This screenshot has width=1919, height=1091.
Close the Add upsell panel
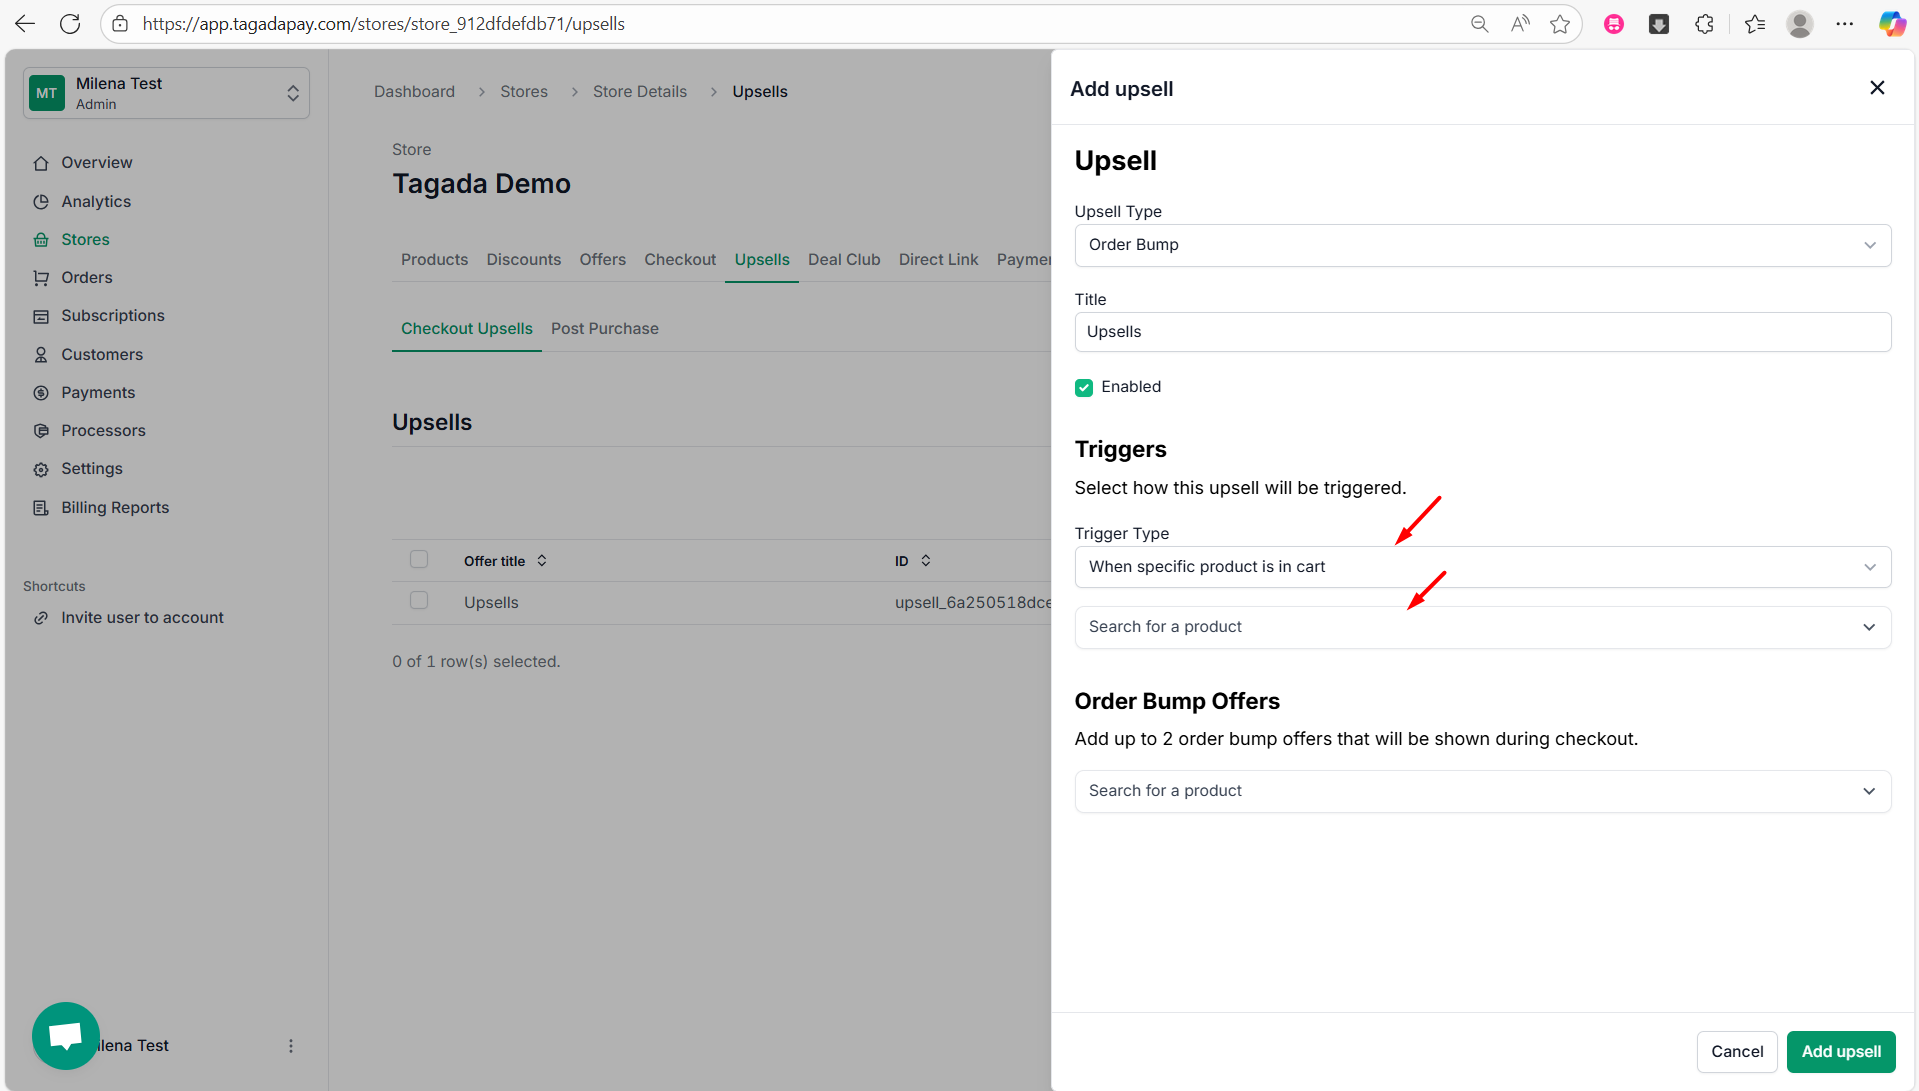(1877, 88)
